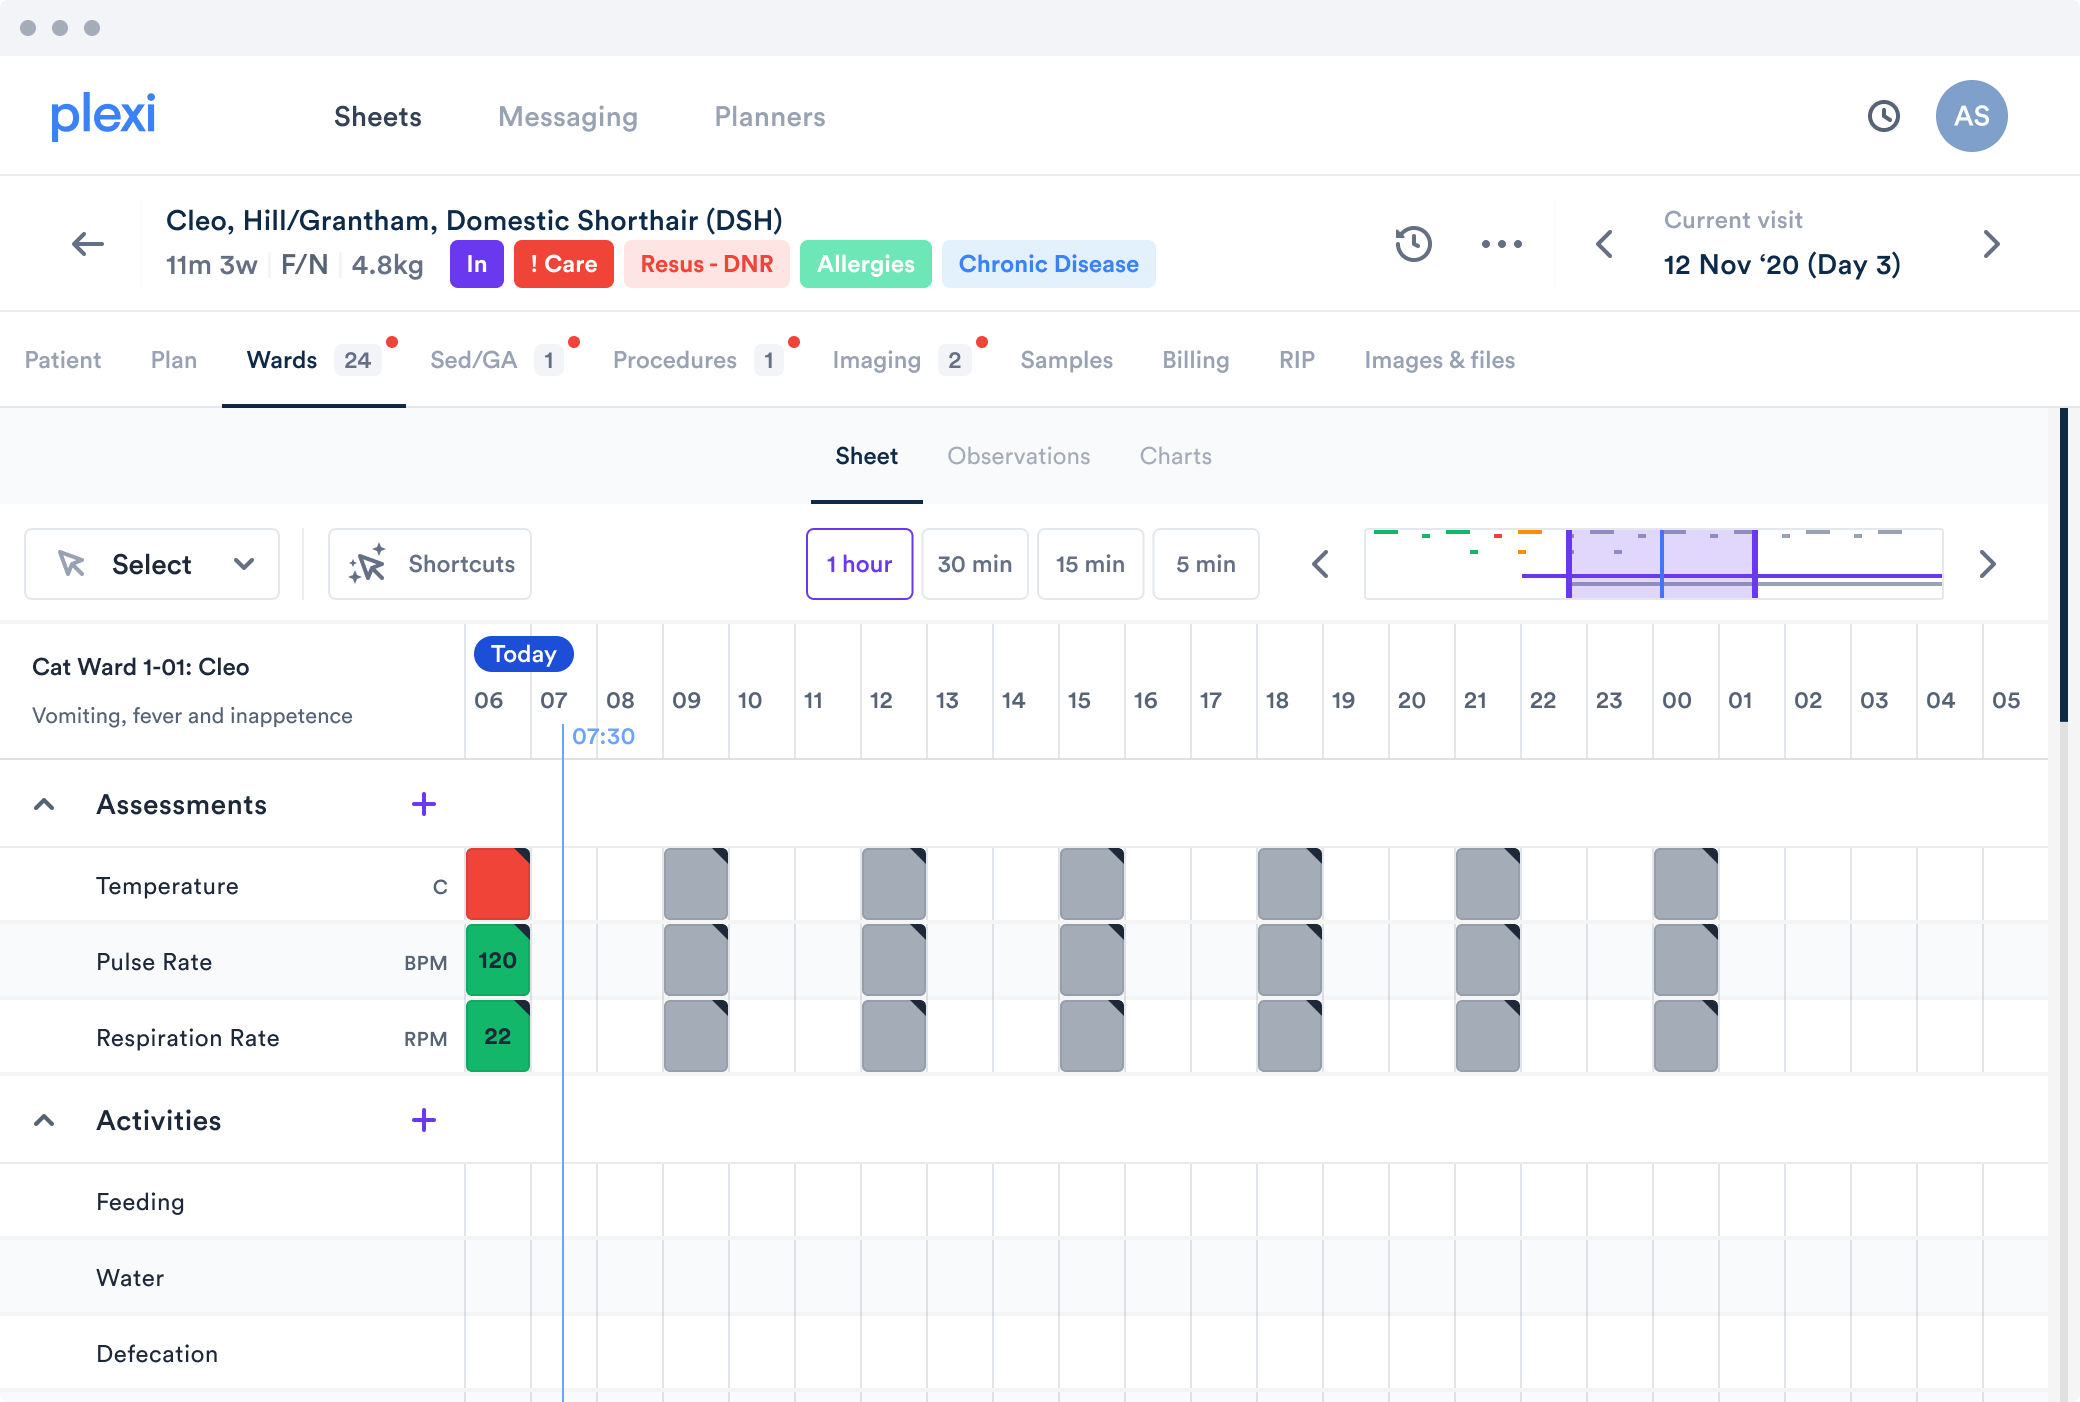Switch to the Observations tab
Image resolution: width=2080 pixels, height=1402 pixels.
1018,456
